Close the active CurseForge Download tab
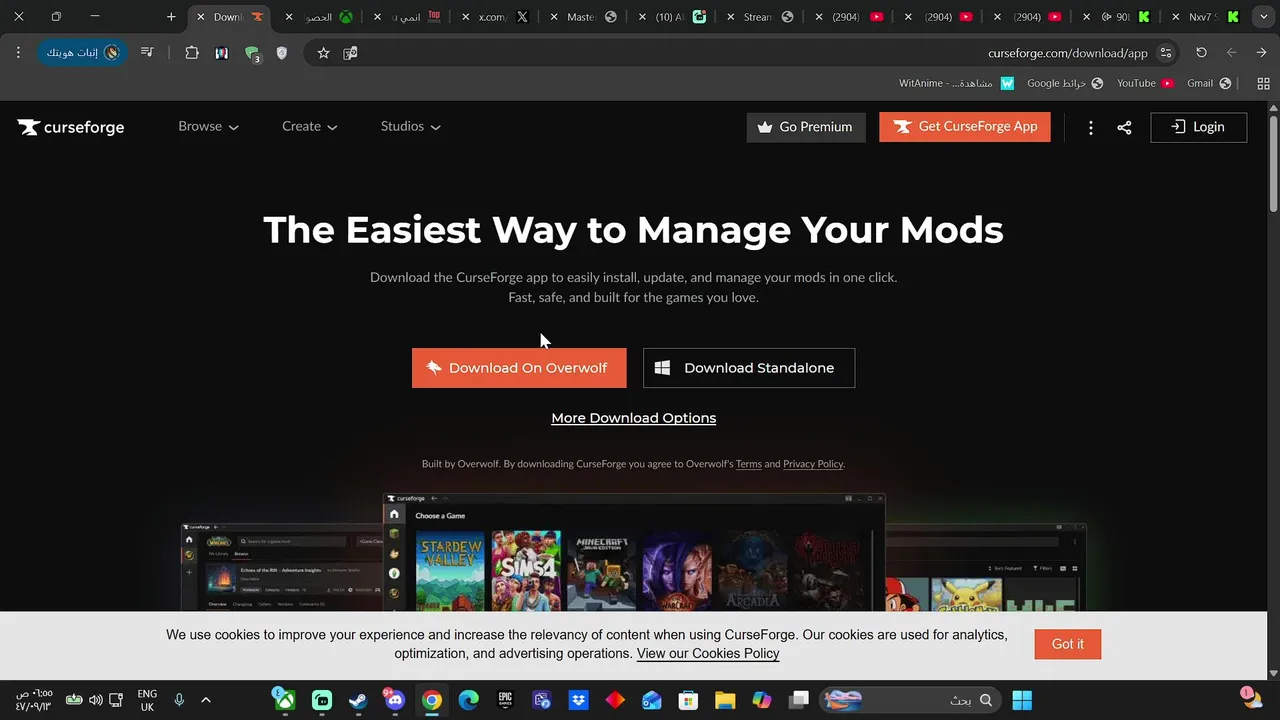The height and width of the screenshot is (720, 1280). 201,17
